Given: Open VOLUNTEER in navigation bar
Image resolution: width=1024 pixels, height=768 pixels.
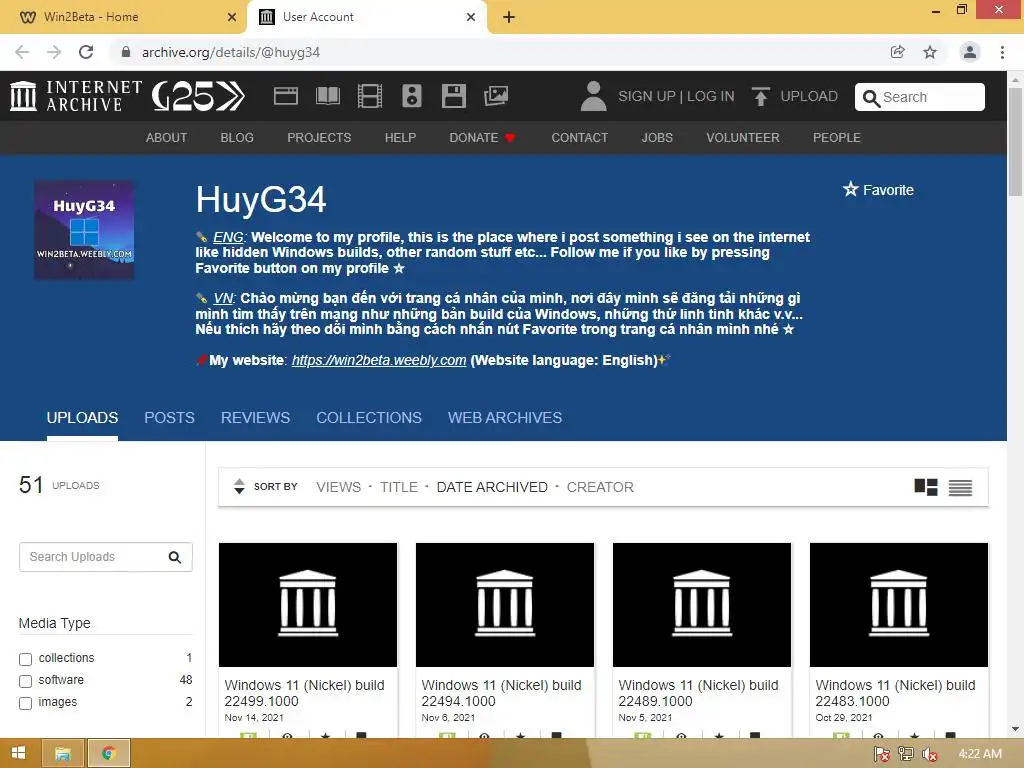Looking at the screenshot, I should 743,138.
